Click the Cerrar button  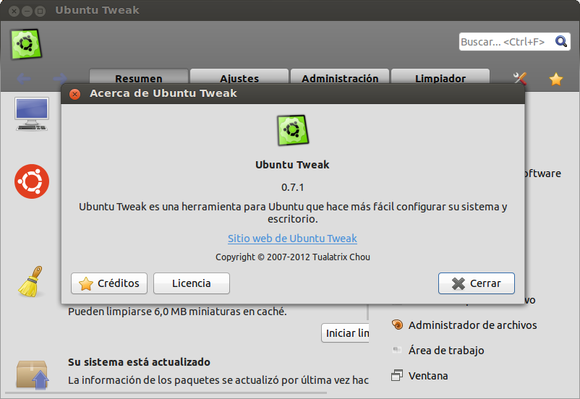point(476,283)
